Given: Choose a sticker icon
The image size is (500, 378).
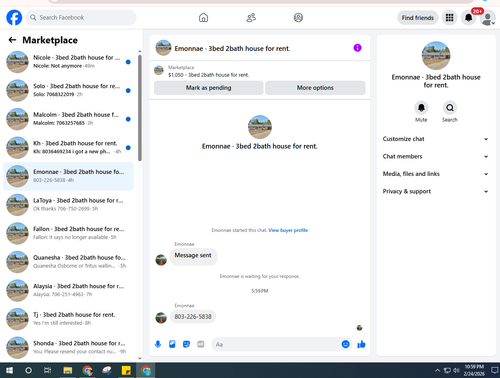Looking at the screenshot, I should tap(186, 344).
